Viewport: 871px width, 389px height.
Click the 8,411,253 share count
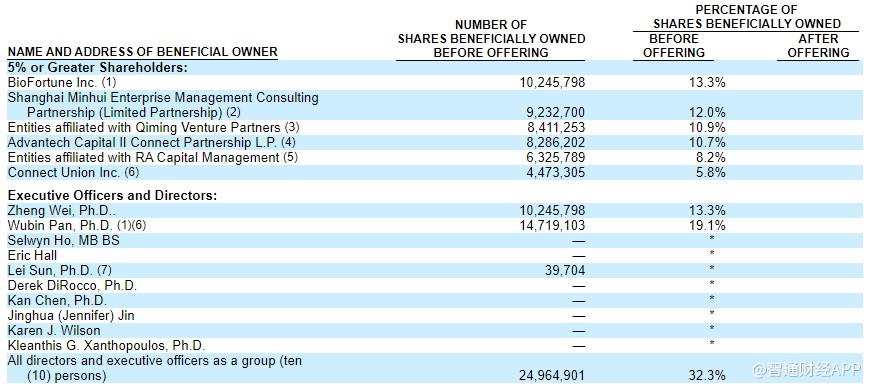[x=555, y=127]
